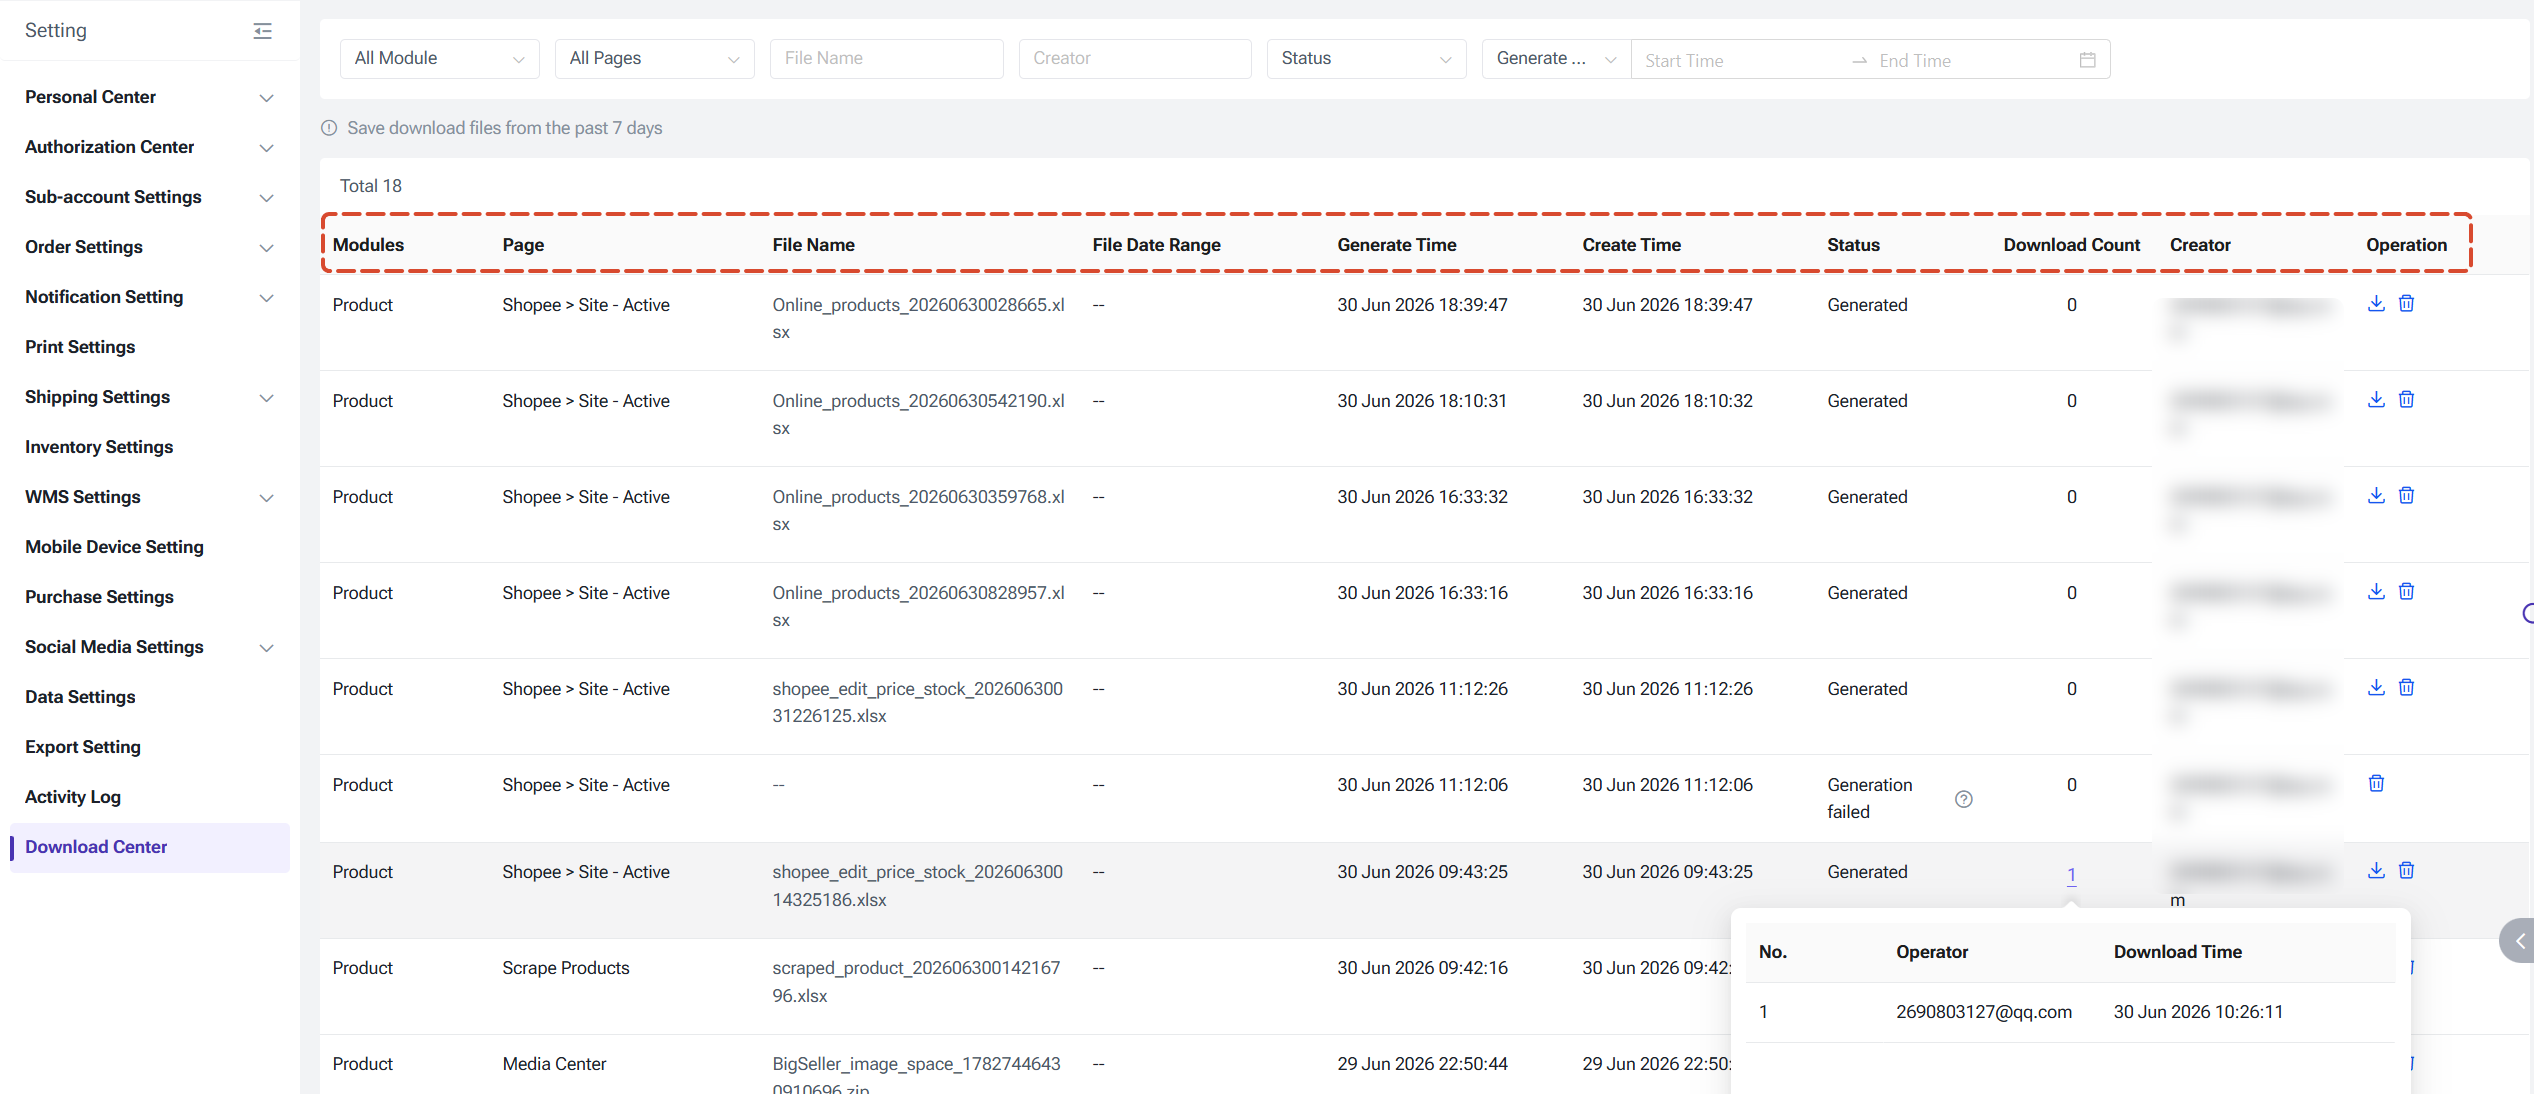Collapse the Setting sidebar menu icon
This screenshot has width=2534, height=1094.
[263, 31]
